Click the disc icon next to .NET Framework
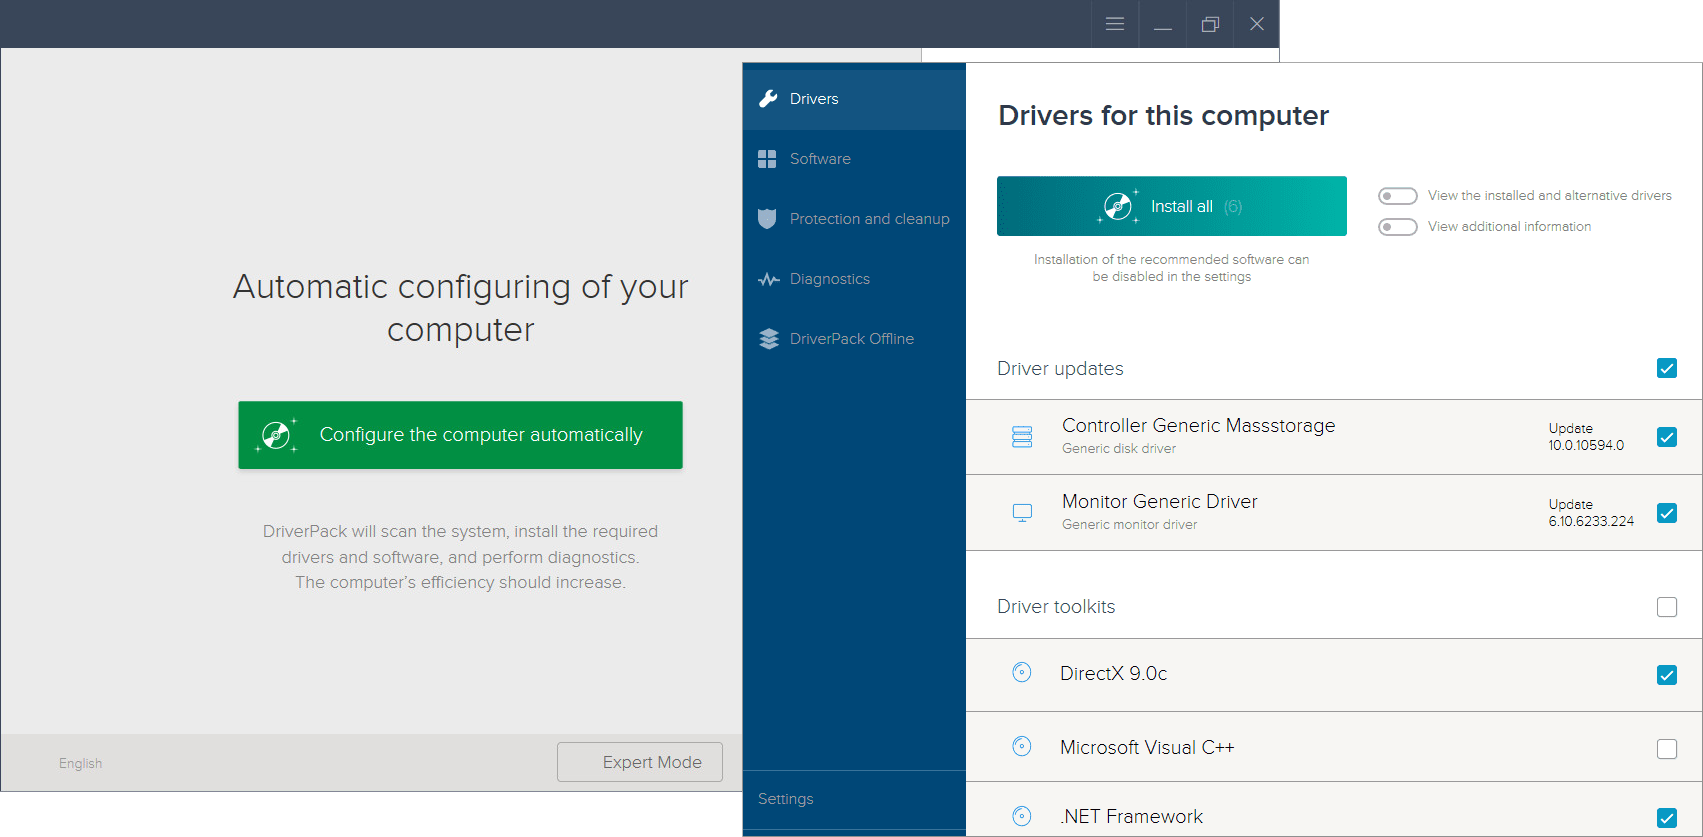 [1021, 816]
